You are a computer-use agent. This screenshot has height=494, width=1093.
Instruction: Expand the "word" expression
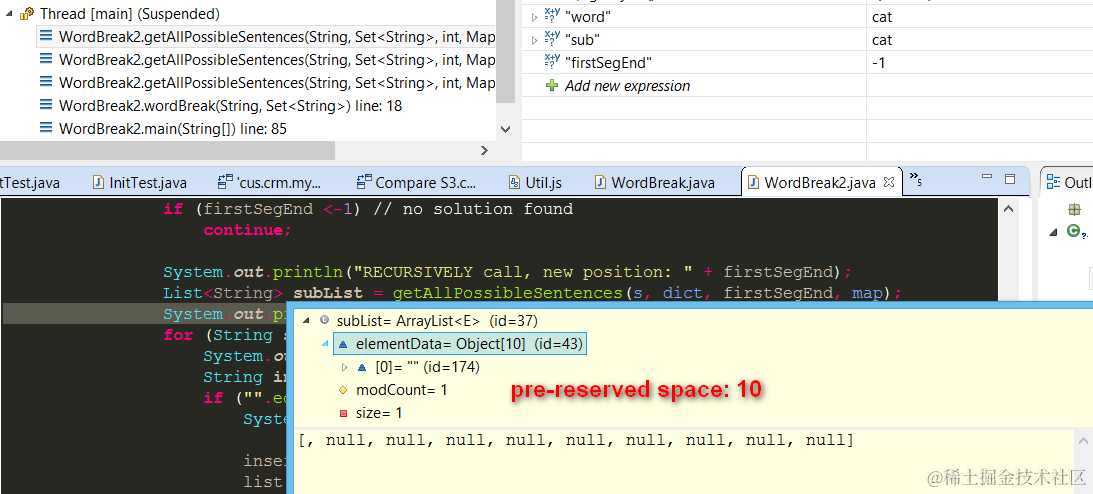point(535,17)
